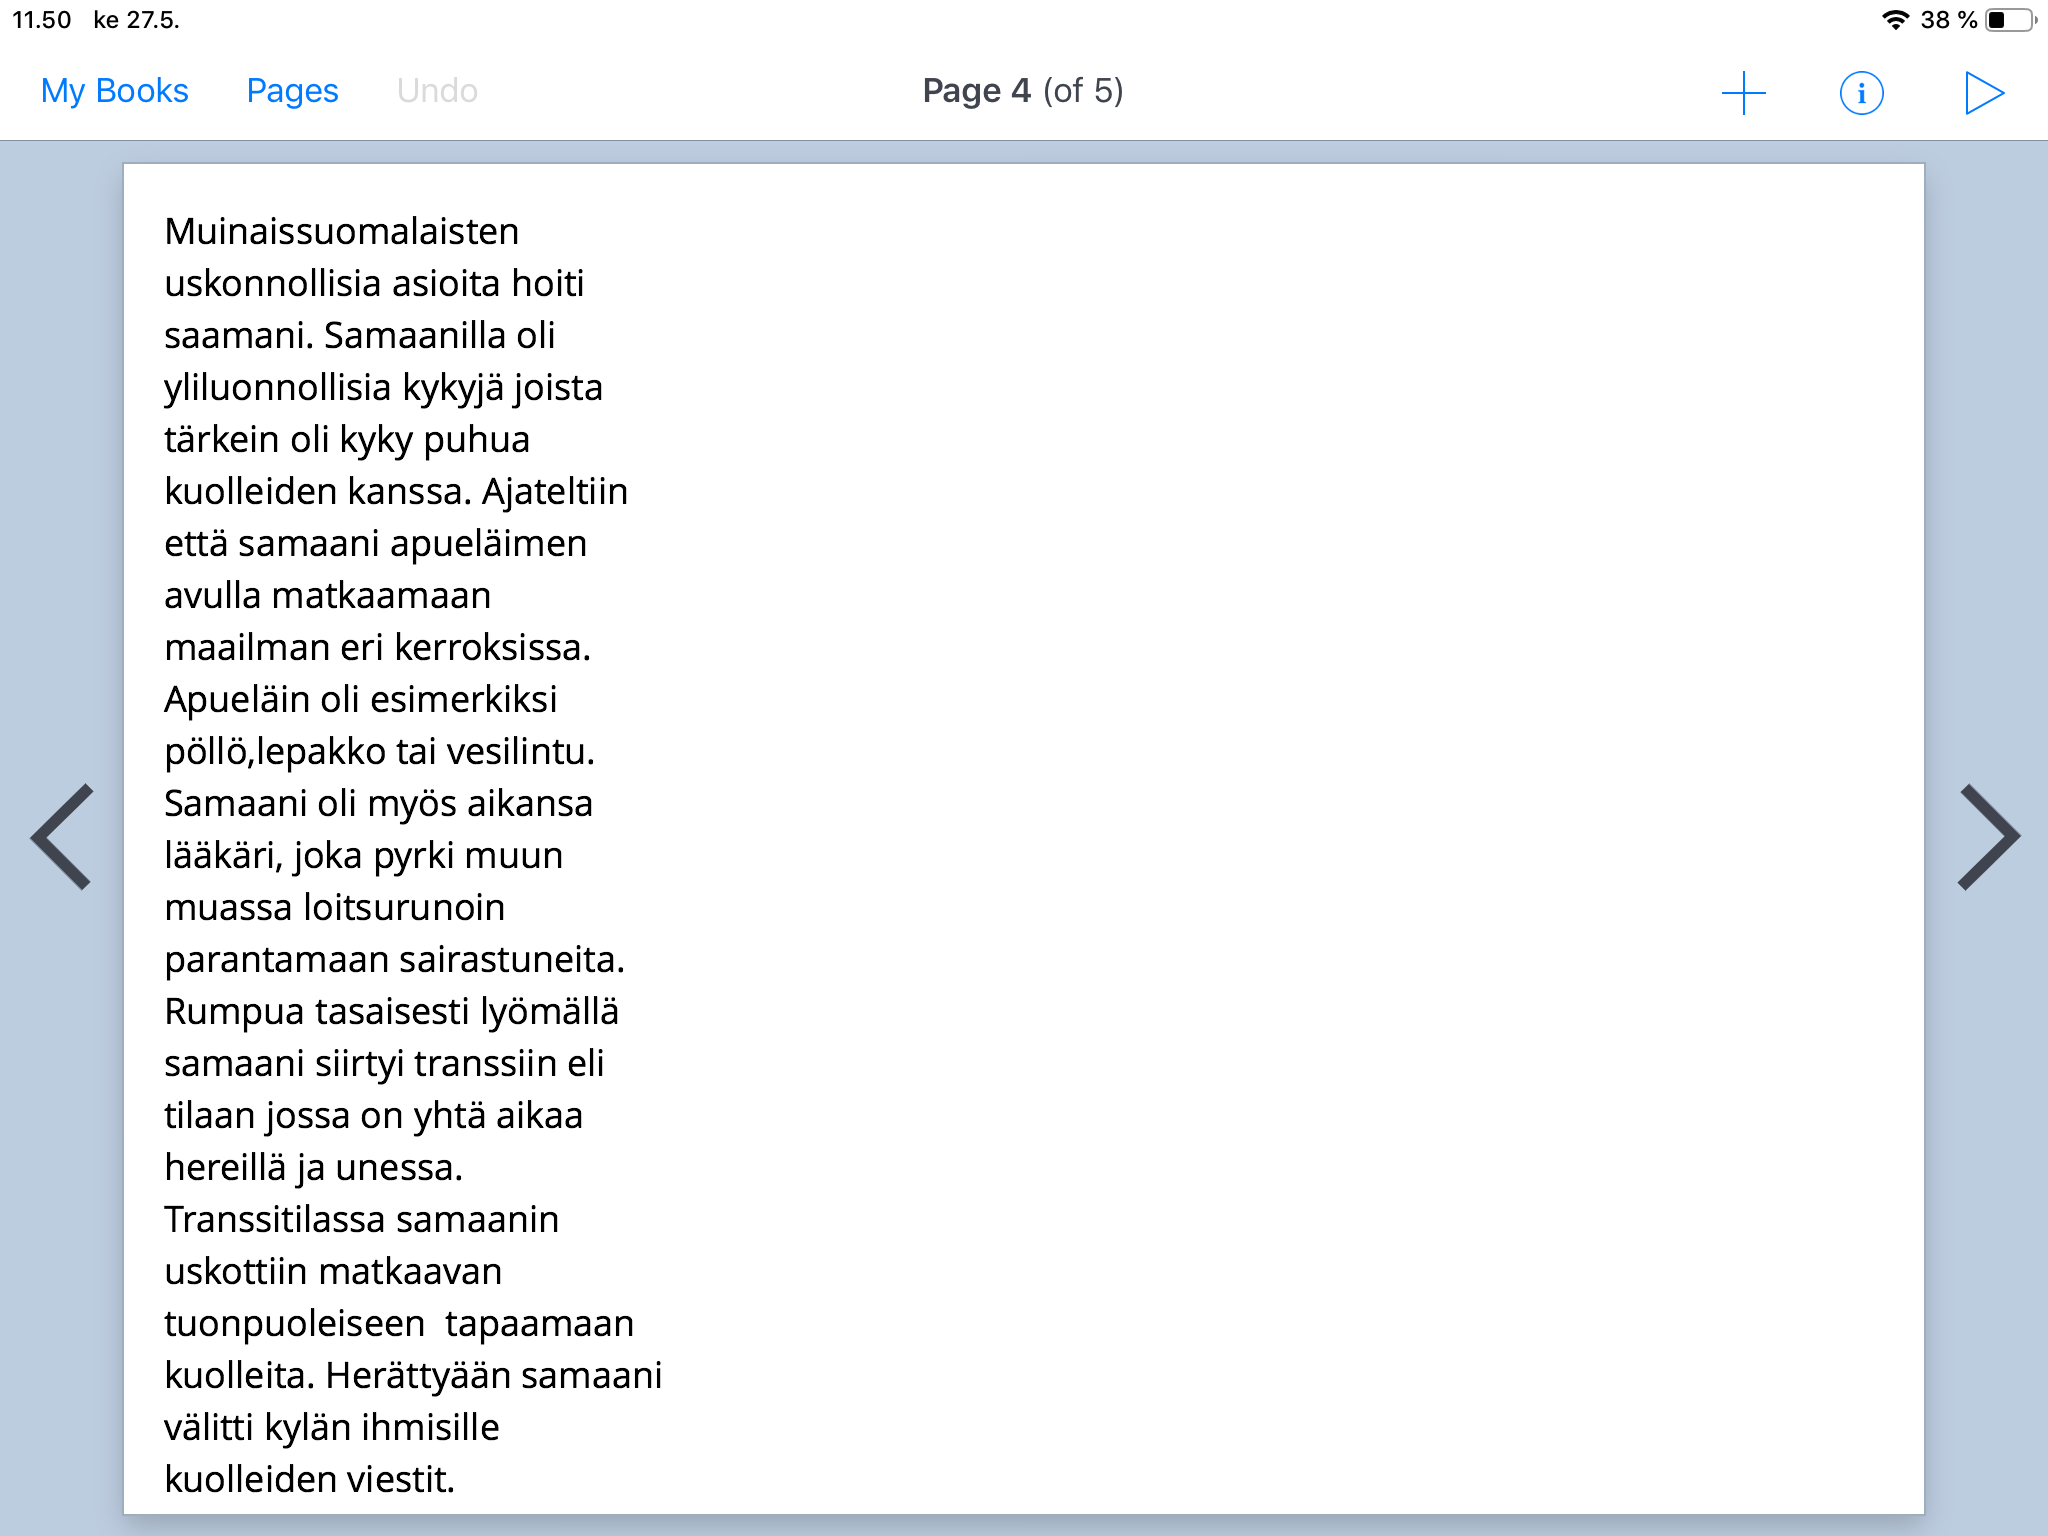Click the word Rumpua in the text
2048x1536 pixels.
pos(234,1012)
